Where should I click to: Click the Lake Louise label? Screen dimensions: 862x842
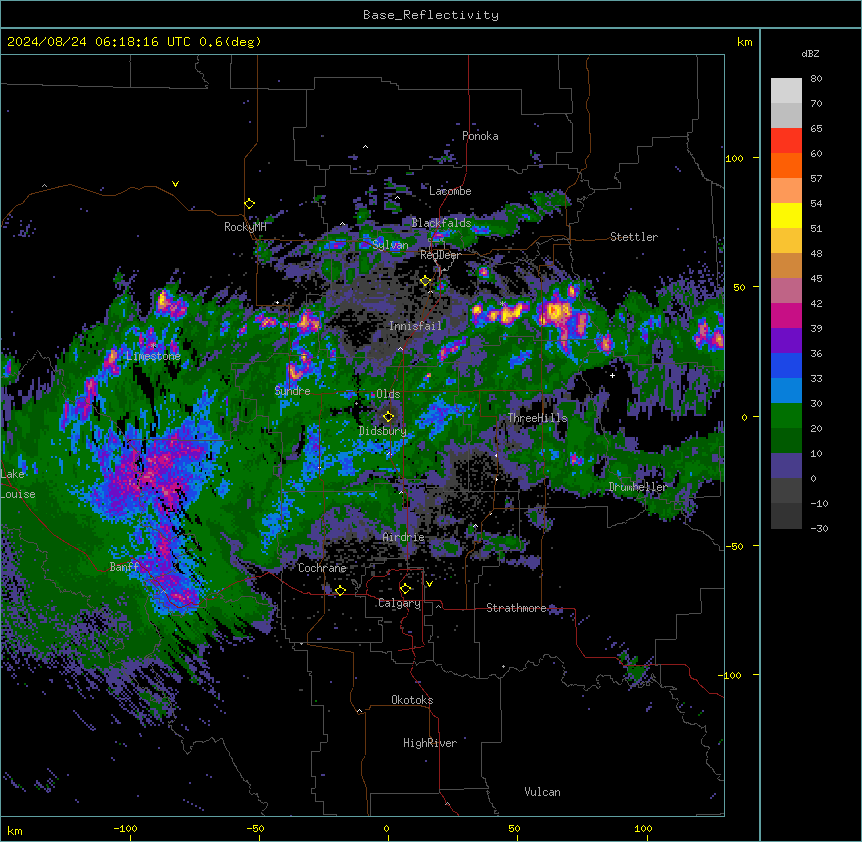(18, 484)
